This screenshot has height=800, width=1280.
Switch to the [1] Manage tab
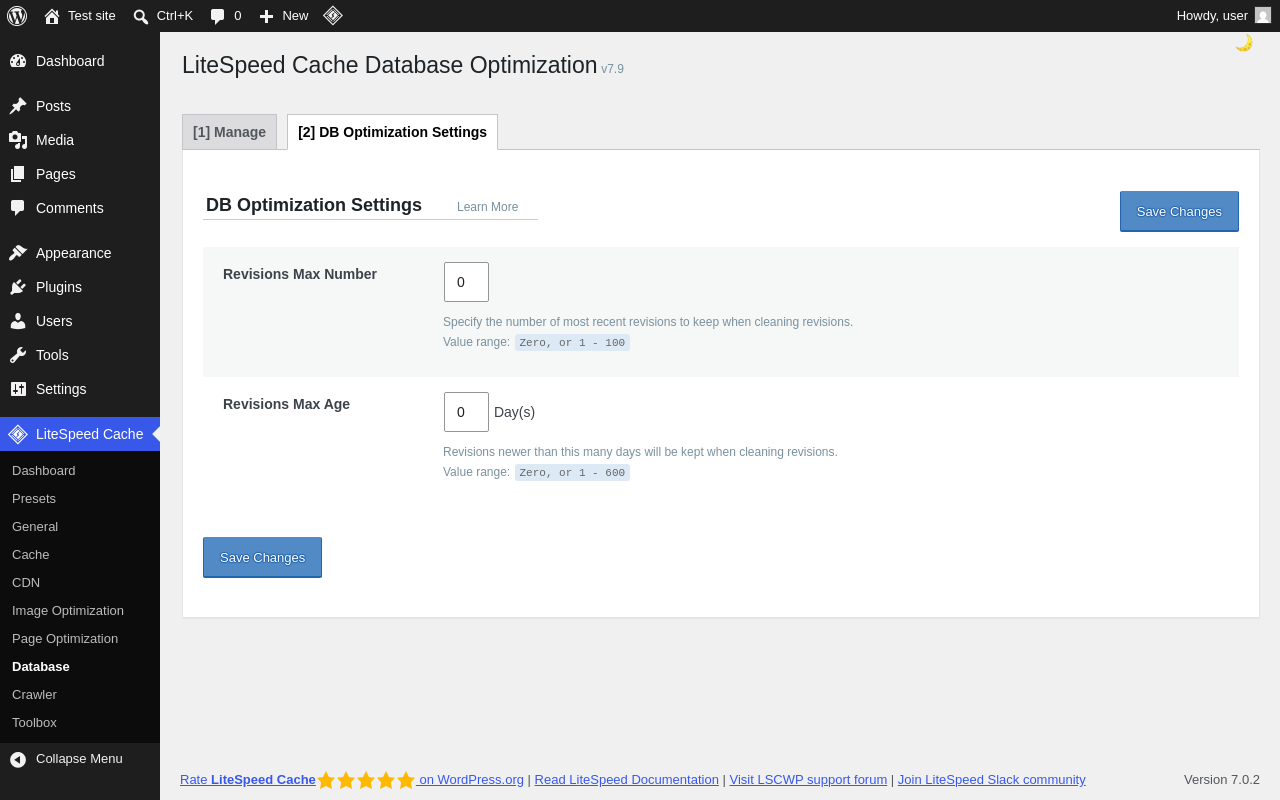(x=229, y=132)
